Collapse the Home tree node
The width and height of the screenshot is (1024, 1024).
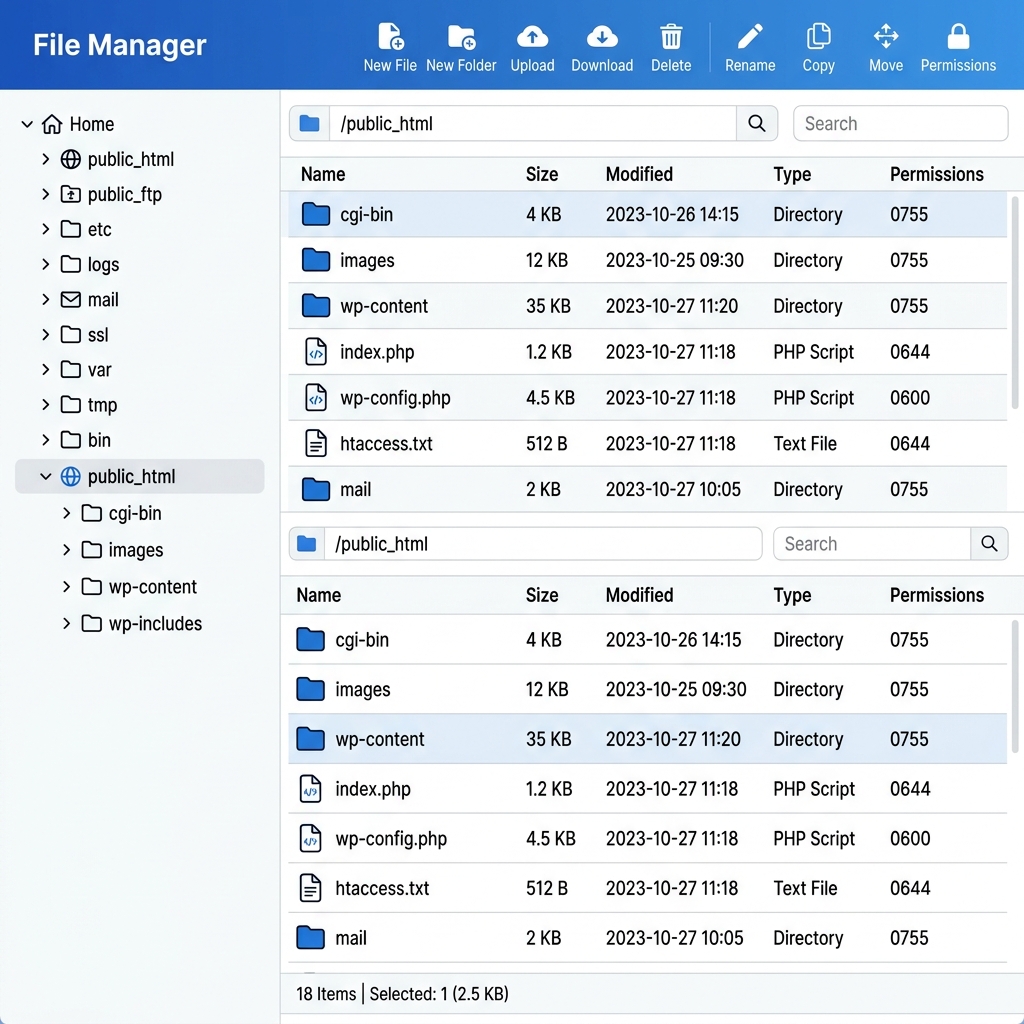(x=27, y=124)
